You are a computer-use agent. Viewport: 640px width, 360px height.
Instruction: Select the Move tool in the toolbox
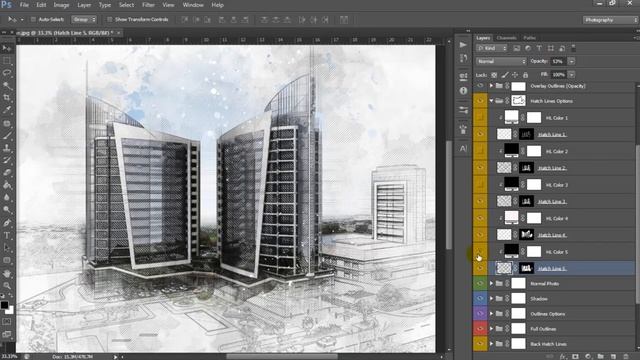click(7, 48)
